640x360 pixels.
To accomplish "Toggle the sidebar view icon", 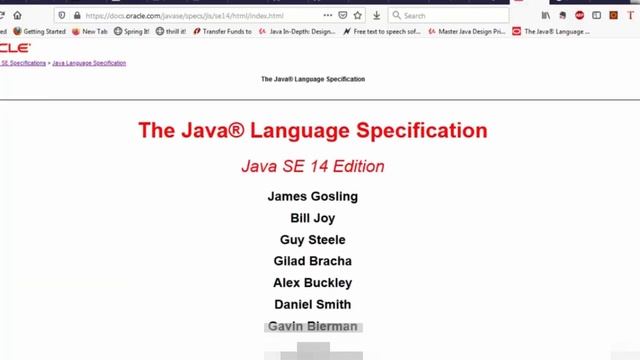I will (596, 16).
